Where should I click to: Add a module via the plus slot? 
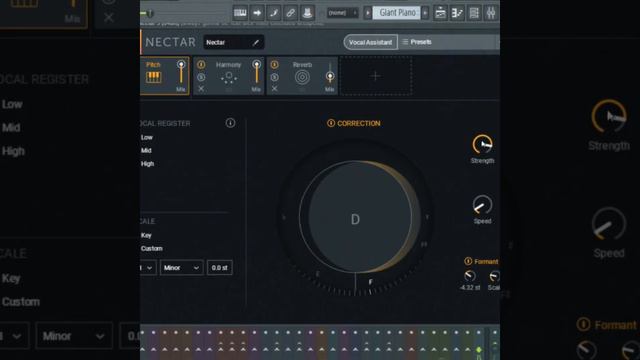coord(376,76)
